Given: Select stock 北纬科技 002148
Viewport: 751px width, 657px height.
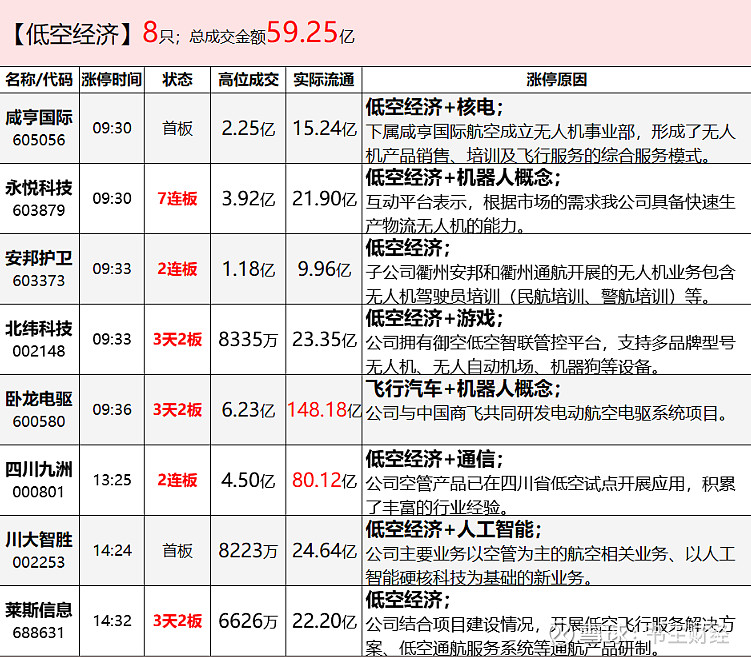Looking at the screenshot, I should coord(39,340).
